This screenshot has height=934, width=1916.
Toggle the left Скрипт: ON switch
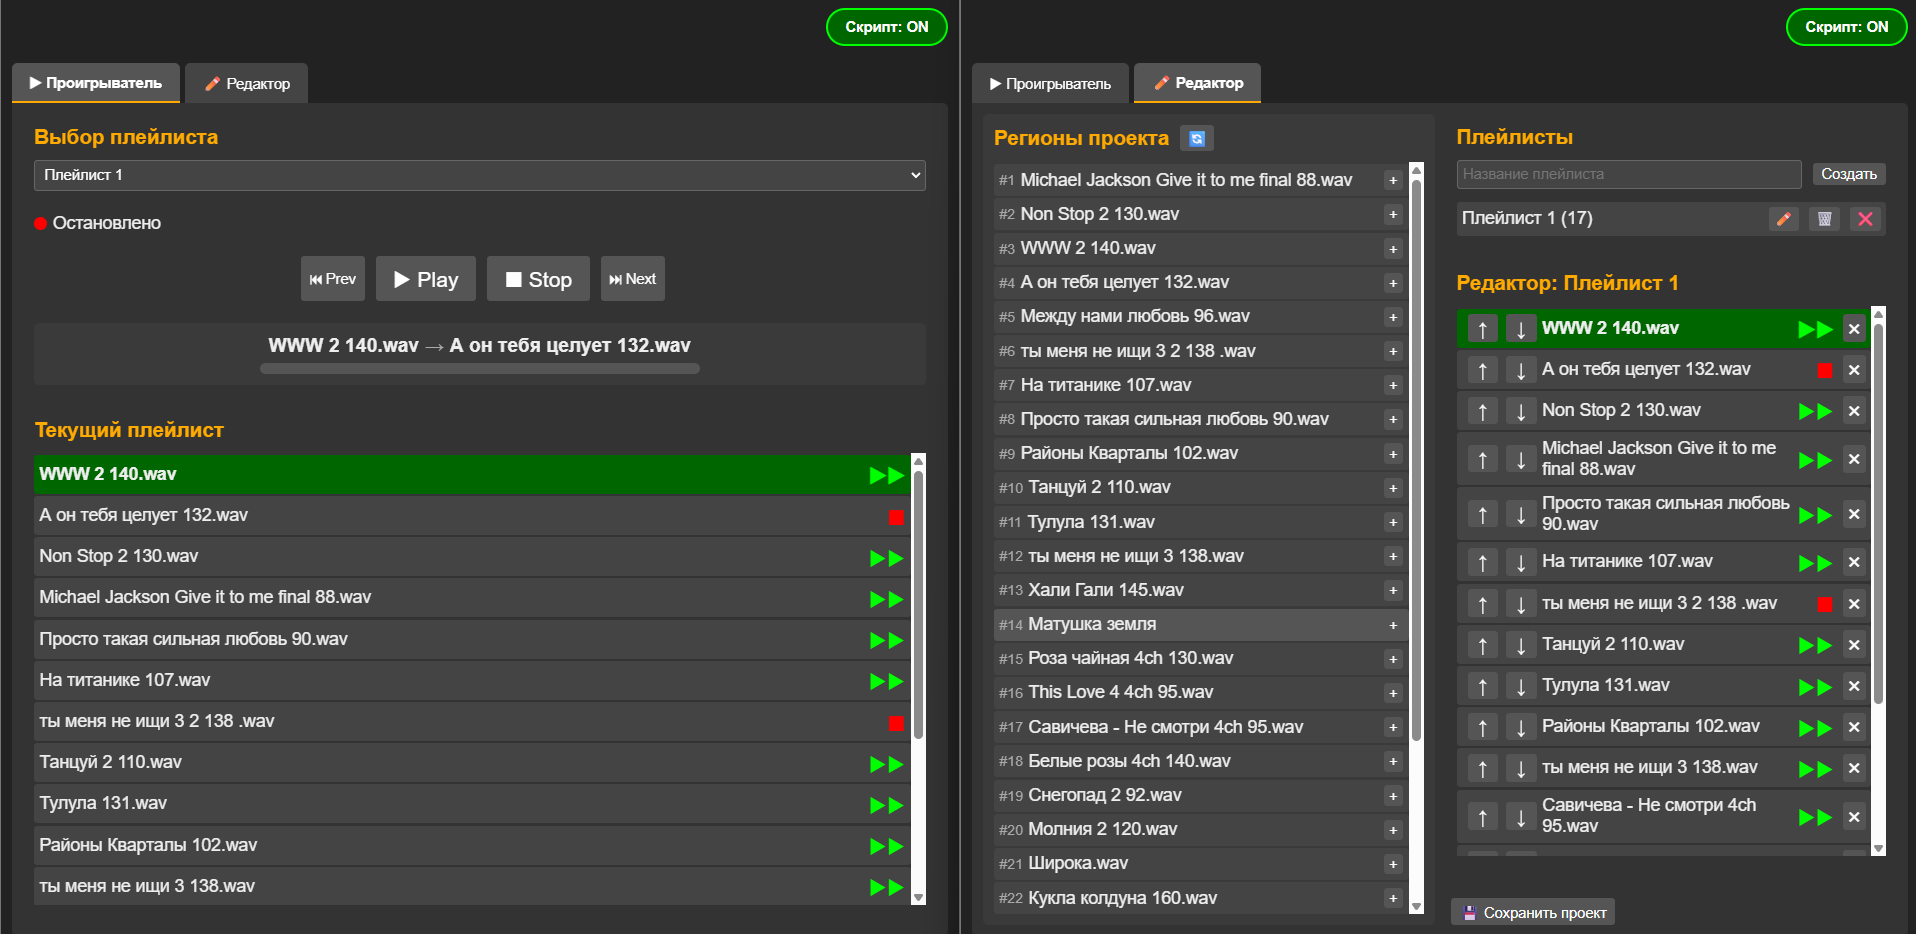pos(886,27)
